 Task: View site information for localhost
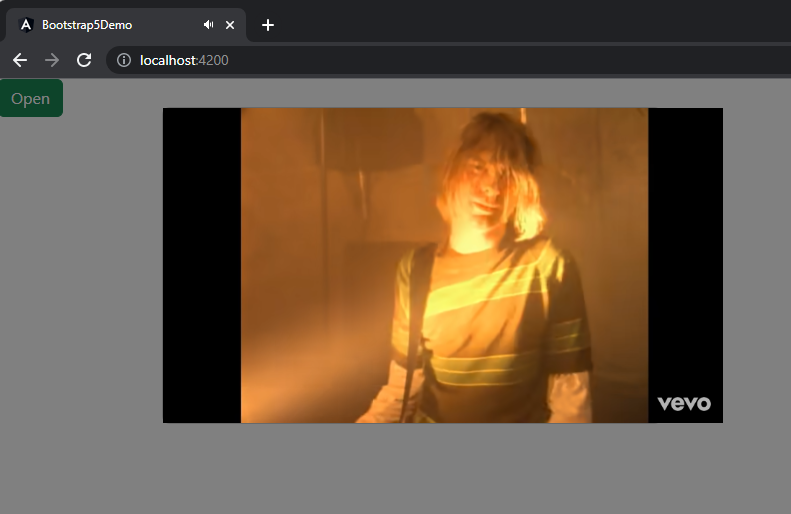point(124,60)
